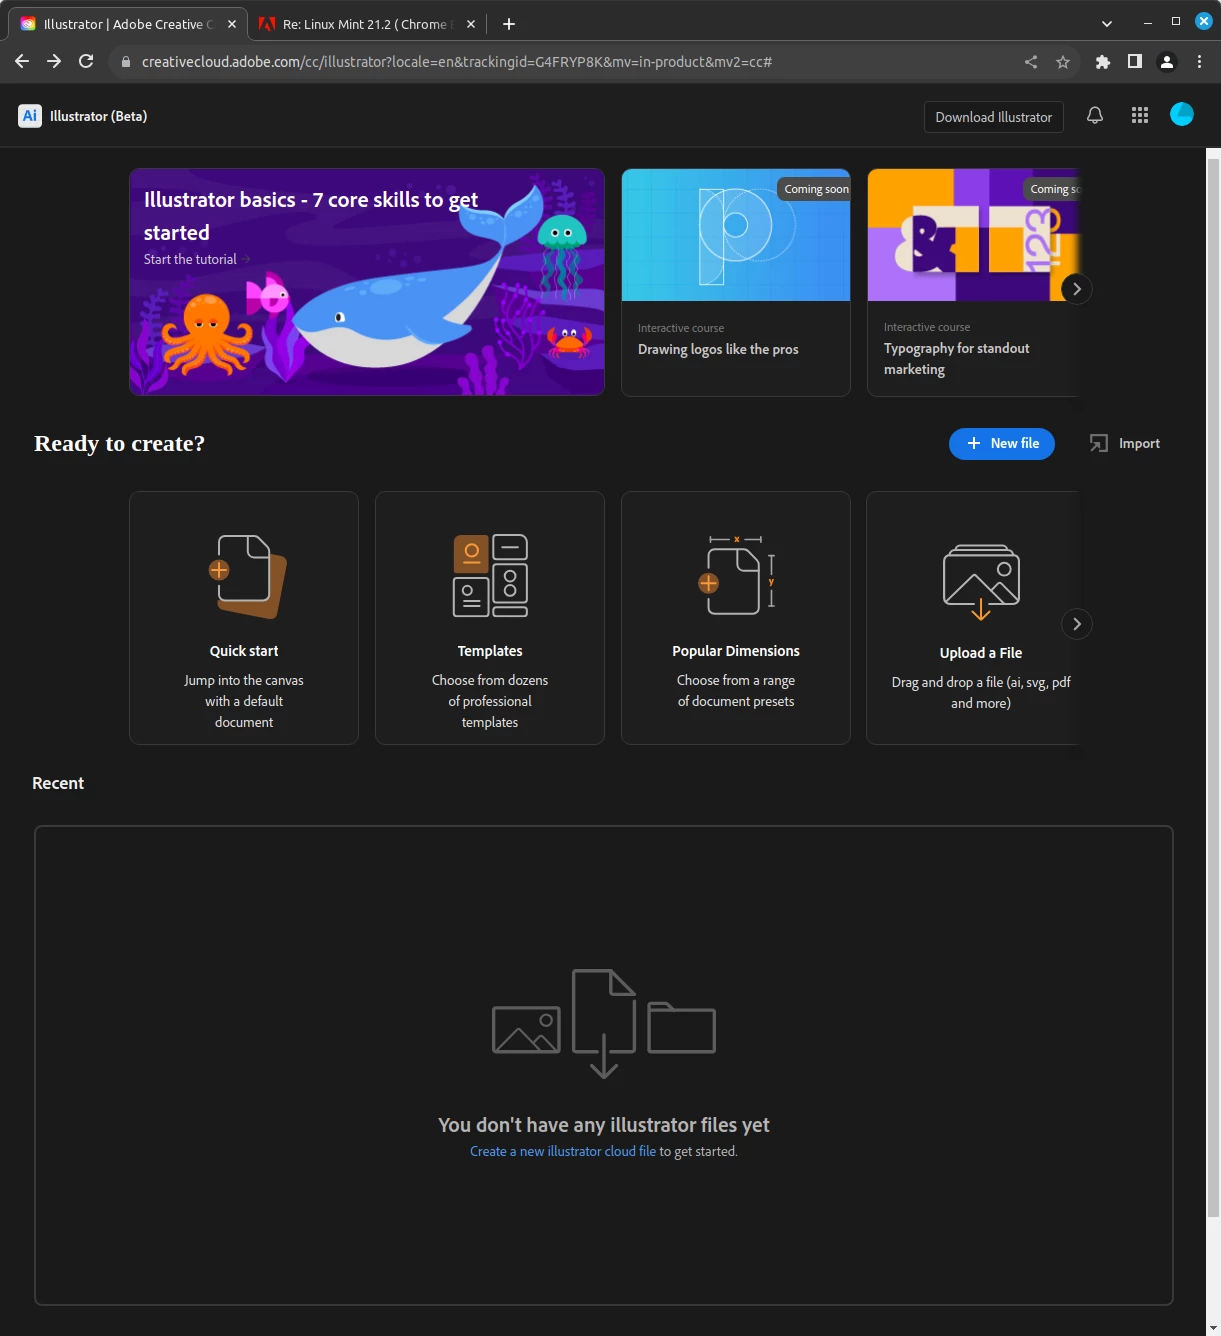Open the Adobe account profile avatar
The width and height of the screenshot is (1221, 1336).
point(1182,115)
